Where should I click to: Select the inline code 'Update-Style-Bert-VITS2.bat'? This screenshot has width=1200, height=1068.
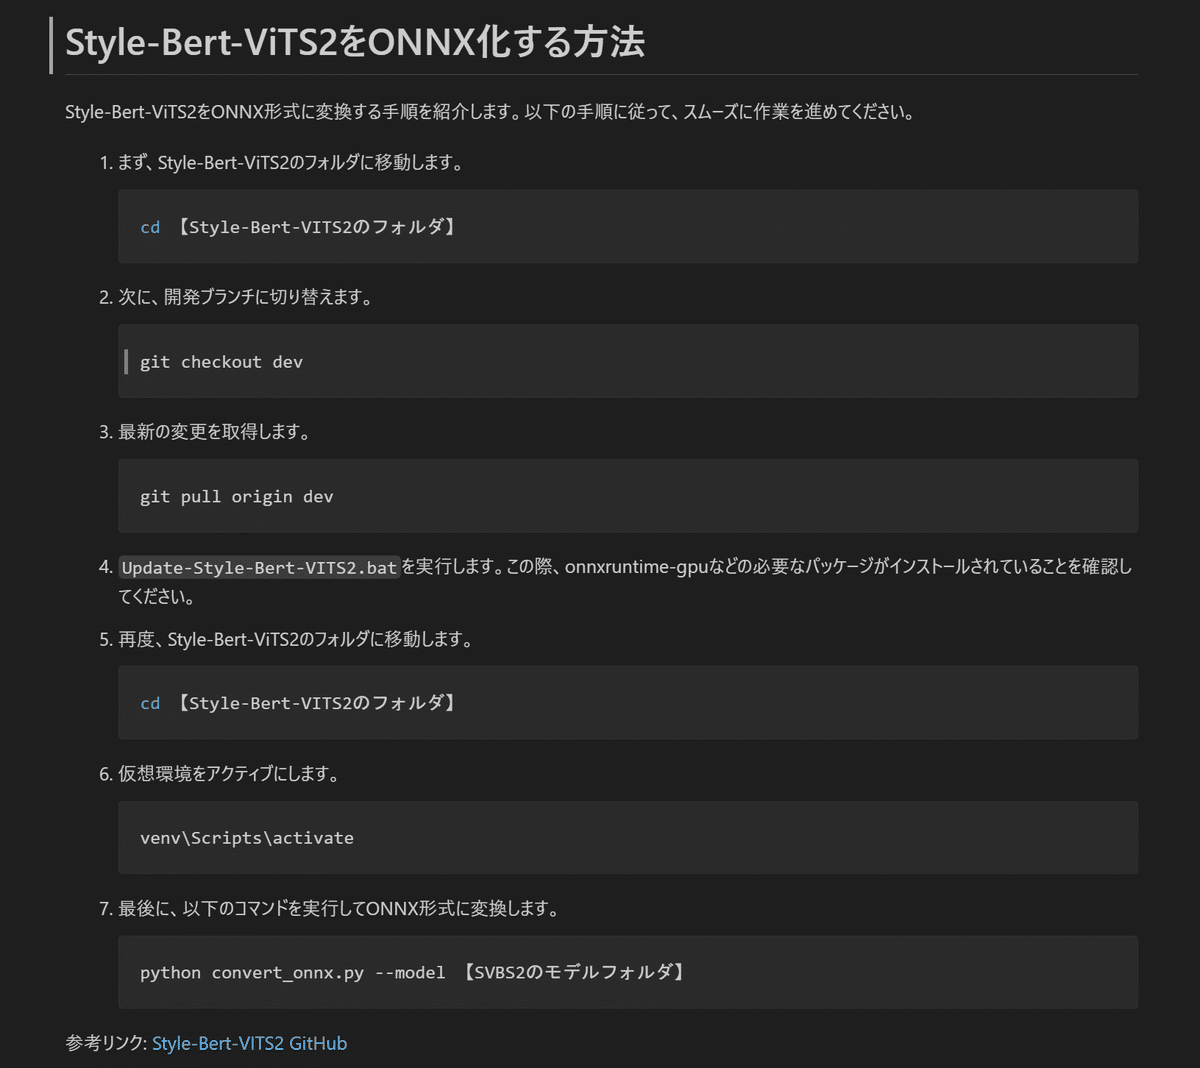coord(258,566)
